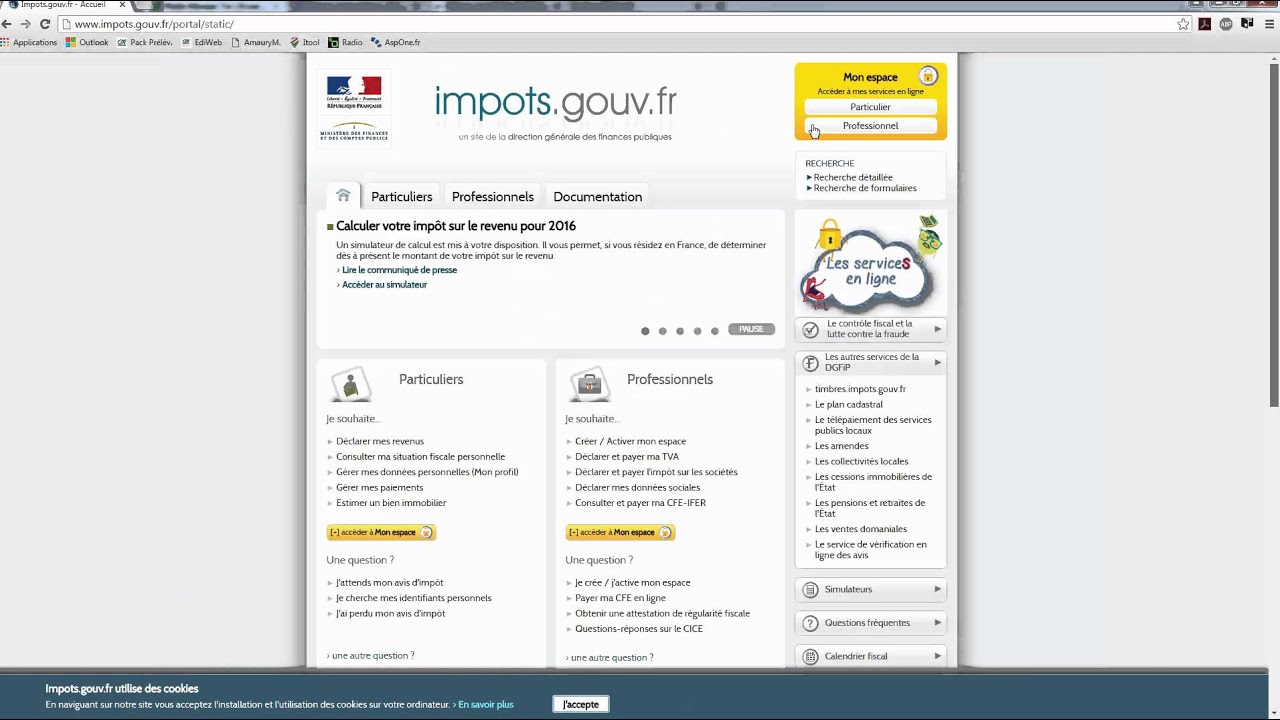Click the browser back arrow
The width and height of the screenshot is (1280, 720).
(6, 24)
